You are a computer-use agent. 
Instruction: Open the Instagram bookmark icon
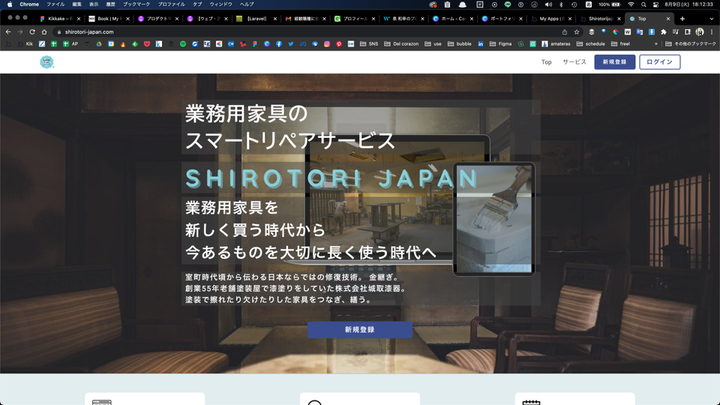(x=327, y=44)
